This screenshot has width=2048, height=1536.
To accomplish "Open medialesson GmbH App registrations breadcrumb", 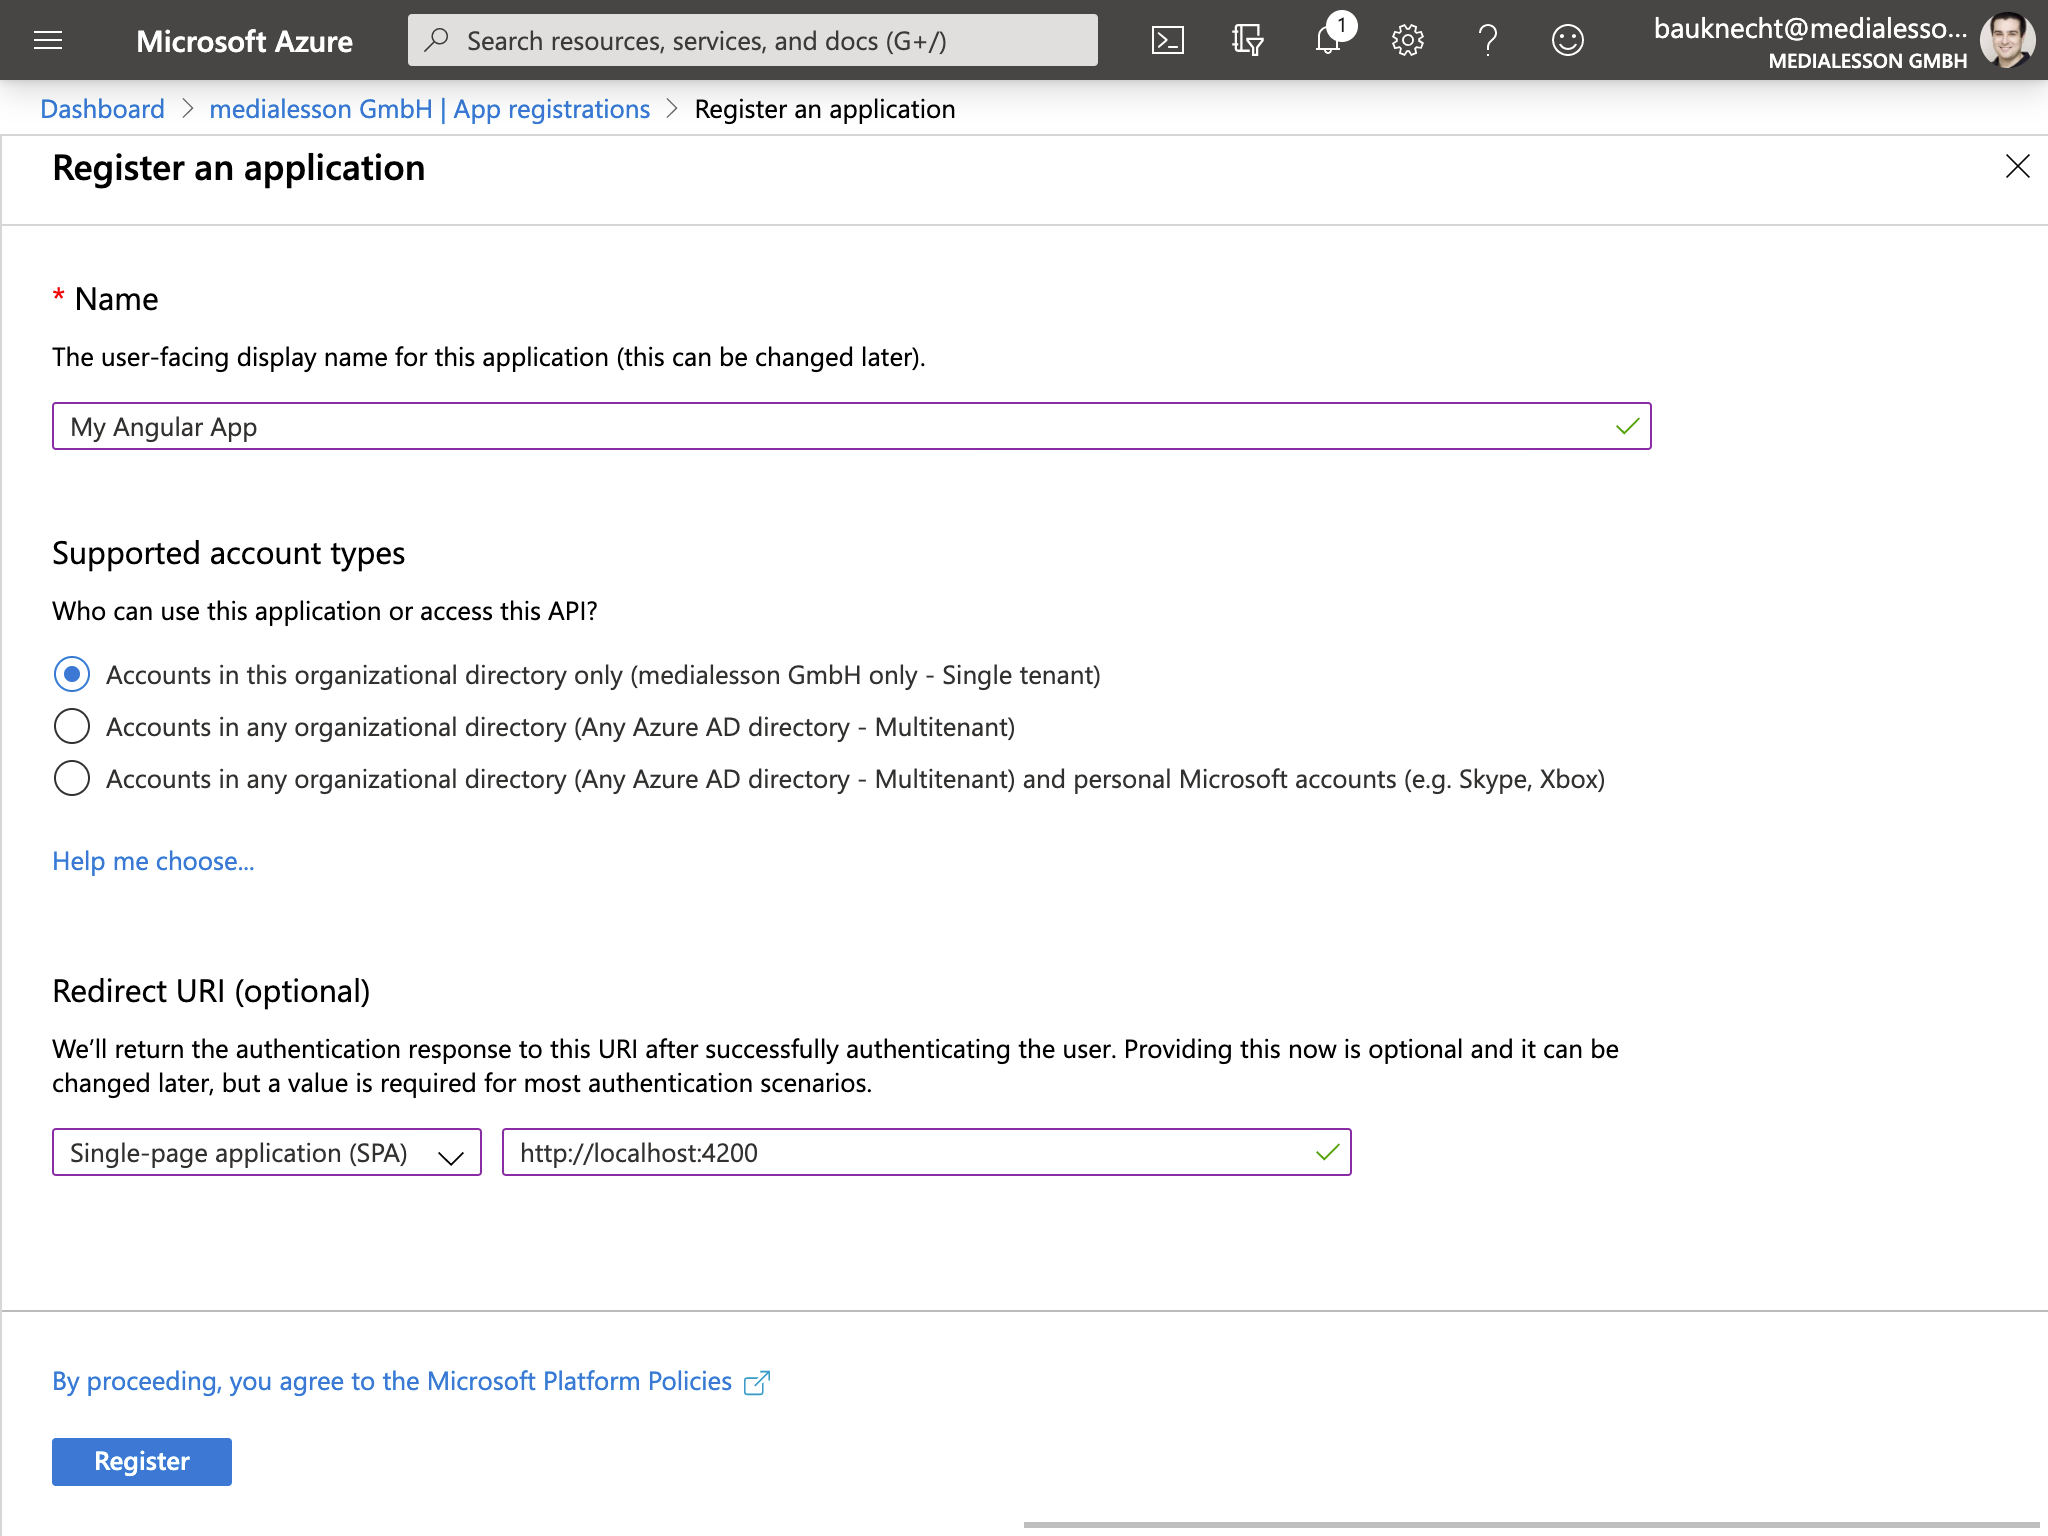I will pyautogui.click(x=429, y=109).
